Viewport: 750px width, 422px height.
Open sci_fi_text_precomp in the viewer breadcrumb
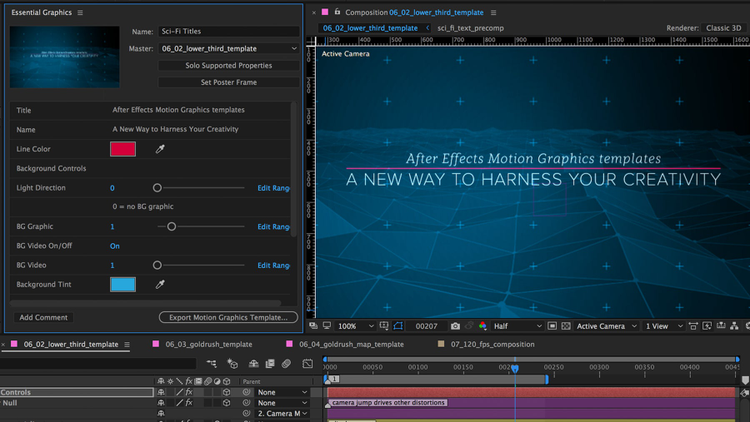point(470,28)
